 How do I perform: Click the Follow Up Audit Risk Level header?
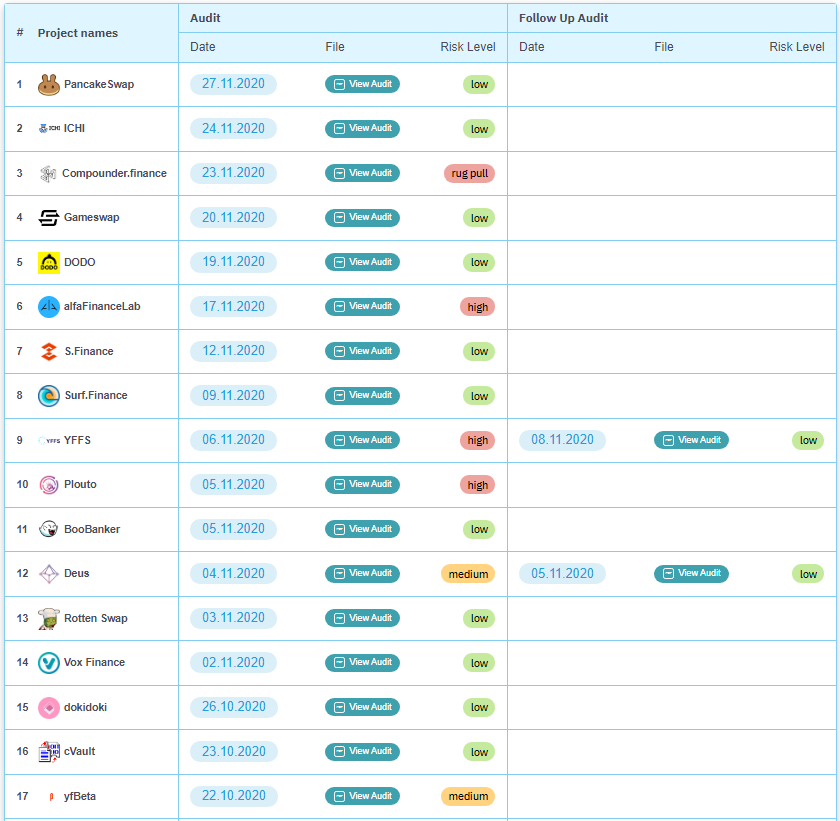point(797,47)
